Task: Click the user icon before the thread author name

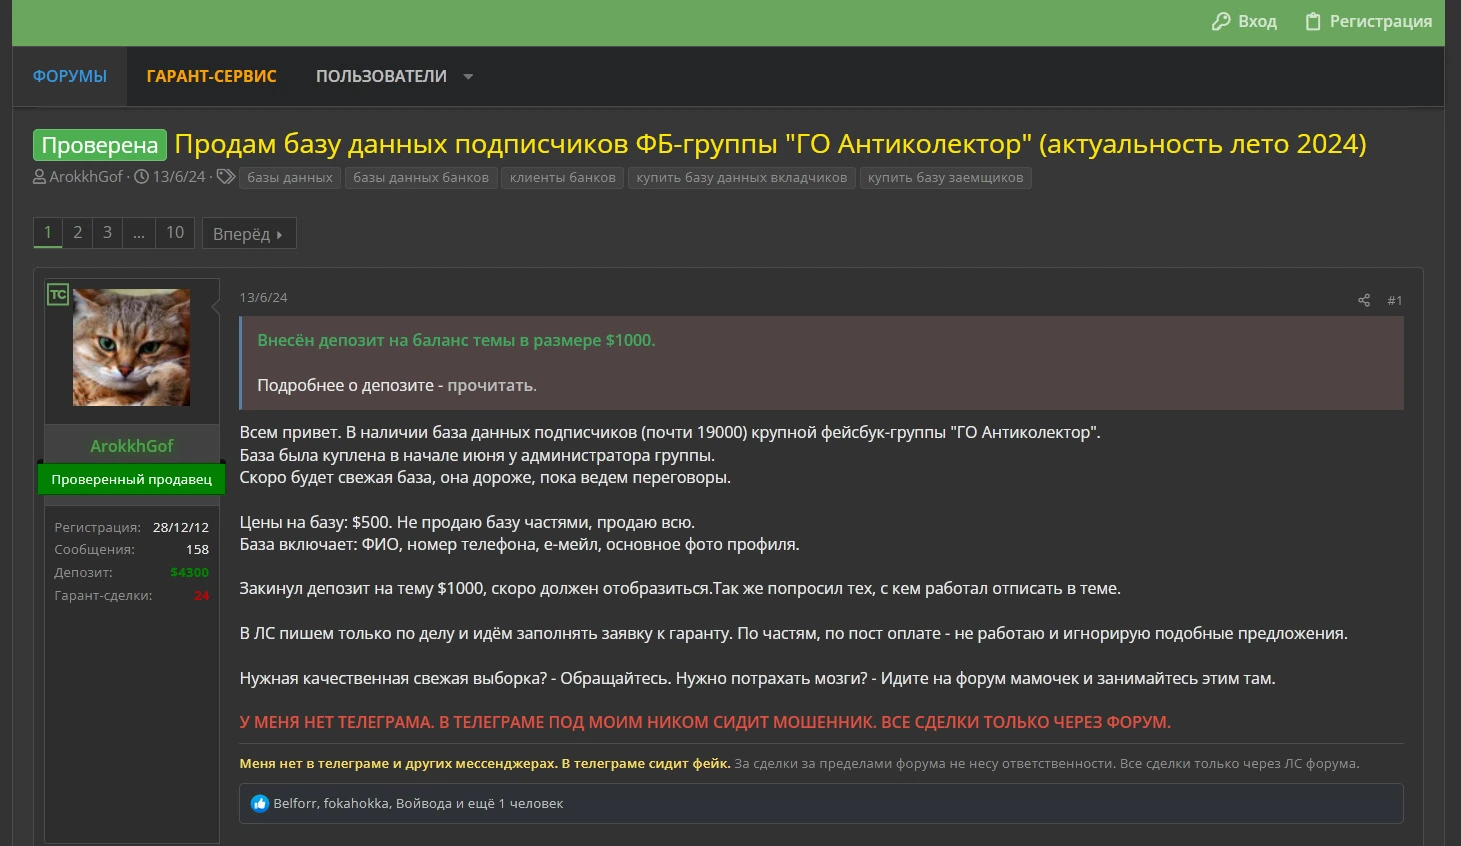Action: (40, 177)
